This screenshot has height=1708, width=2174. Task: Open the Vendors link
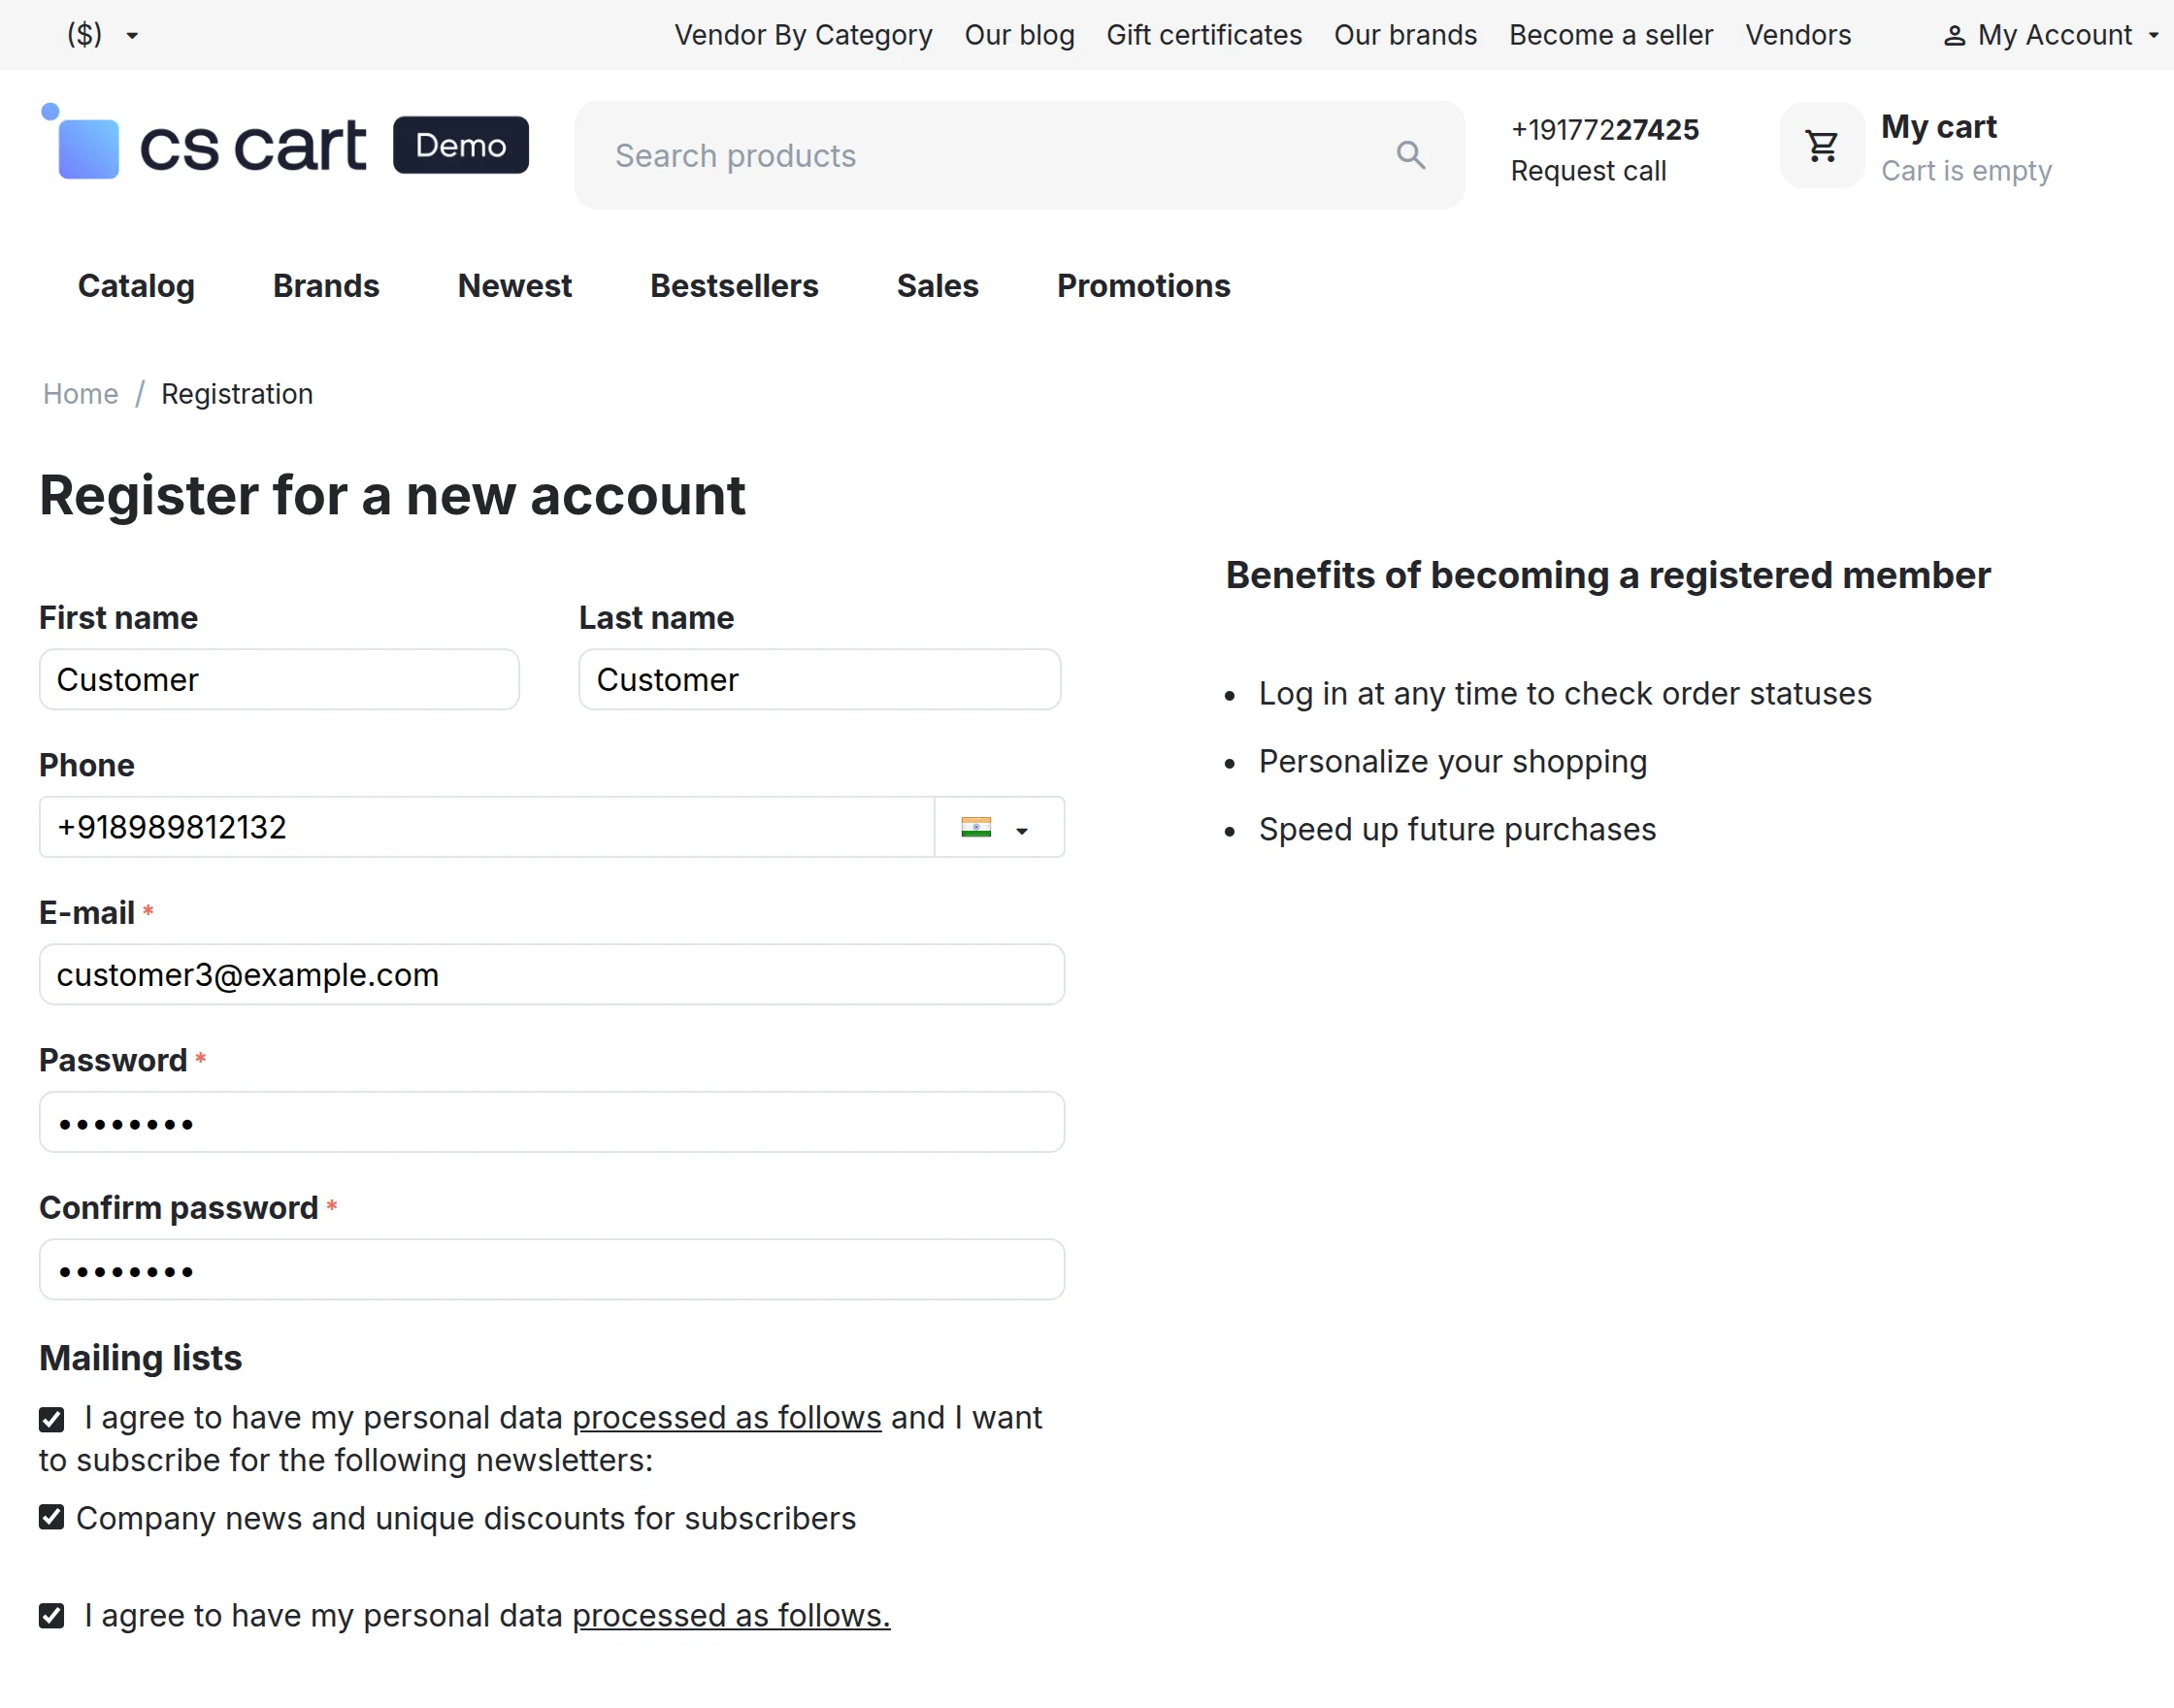pos(1798,35)
